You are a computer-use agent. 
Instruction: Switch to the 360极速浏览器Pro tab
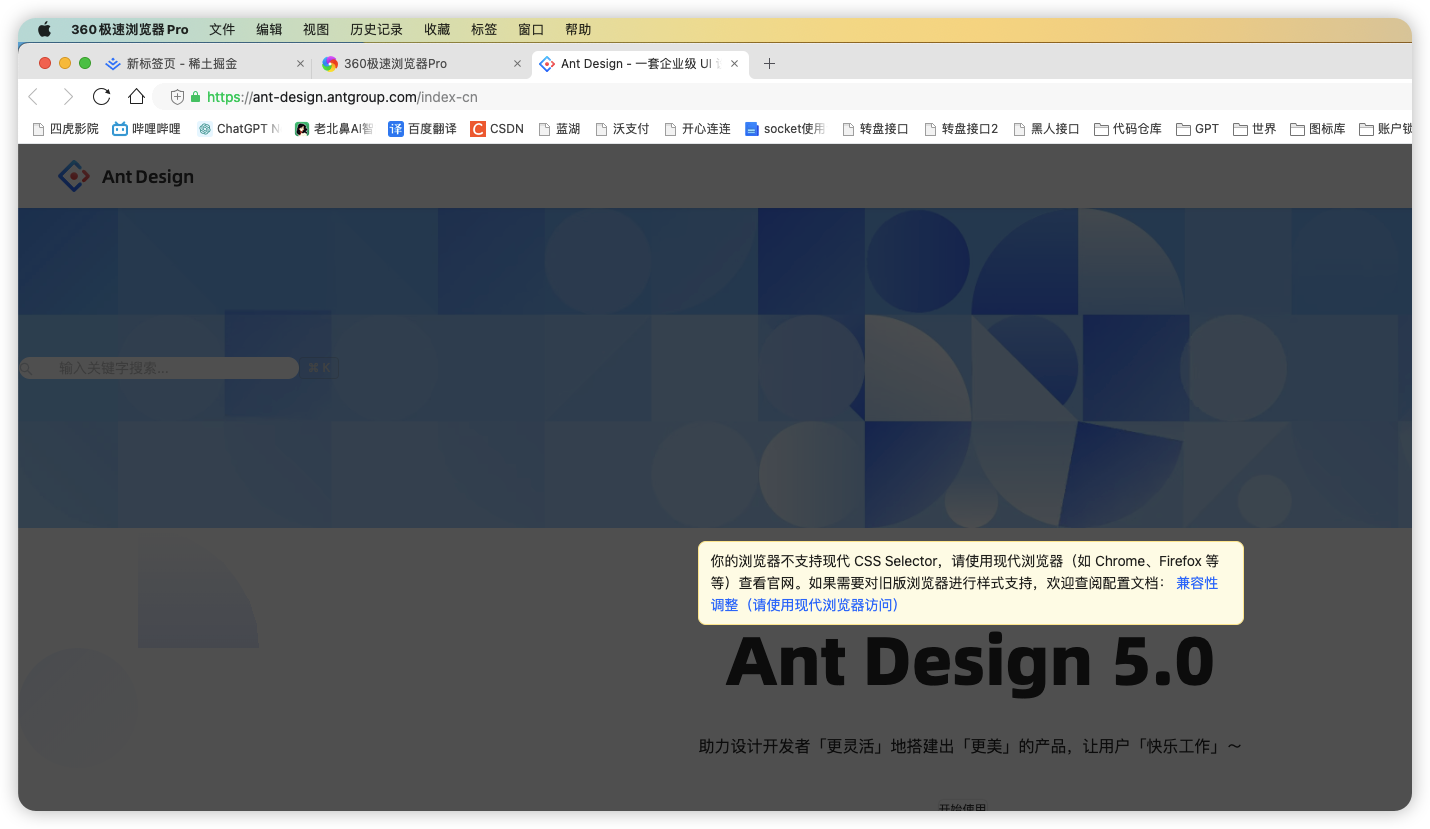click(x=420, y=63)
